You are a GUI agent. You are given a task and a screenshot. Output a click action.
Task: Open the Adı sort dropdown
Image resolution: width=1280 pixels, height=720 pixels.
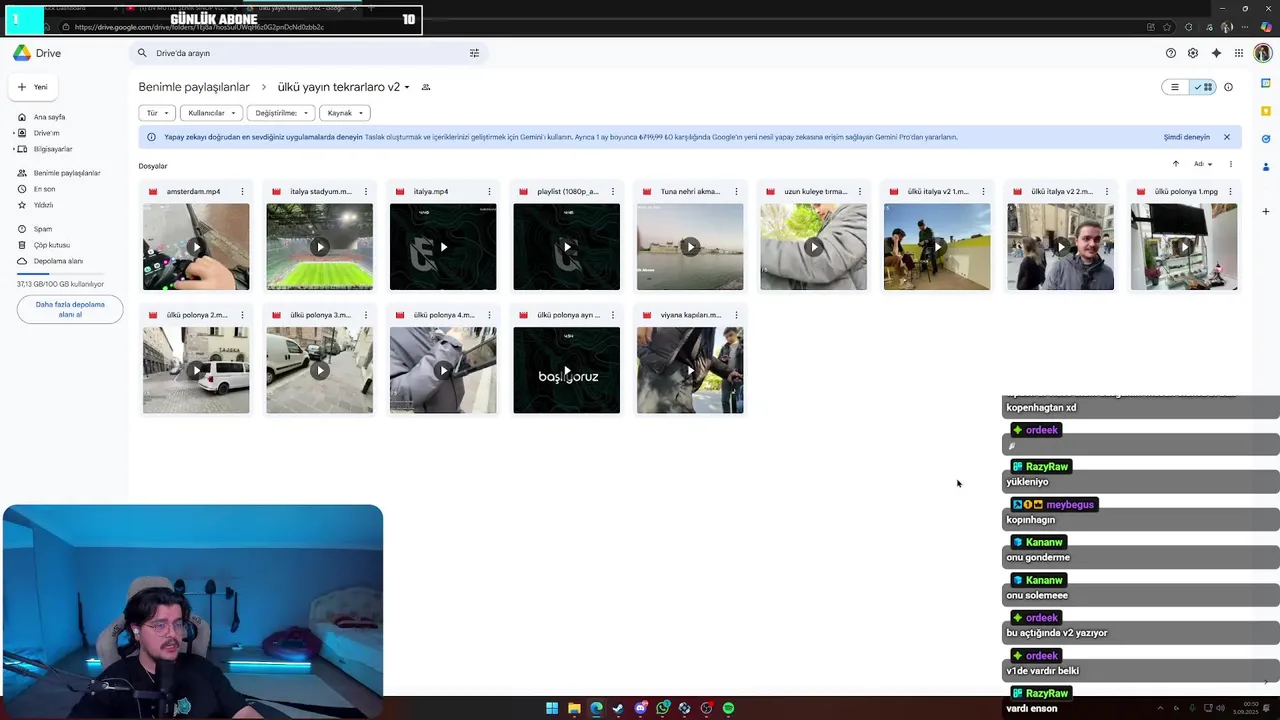click(1203, 164)
